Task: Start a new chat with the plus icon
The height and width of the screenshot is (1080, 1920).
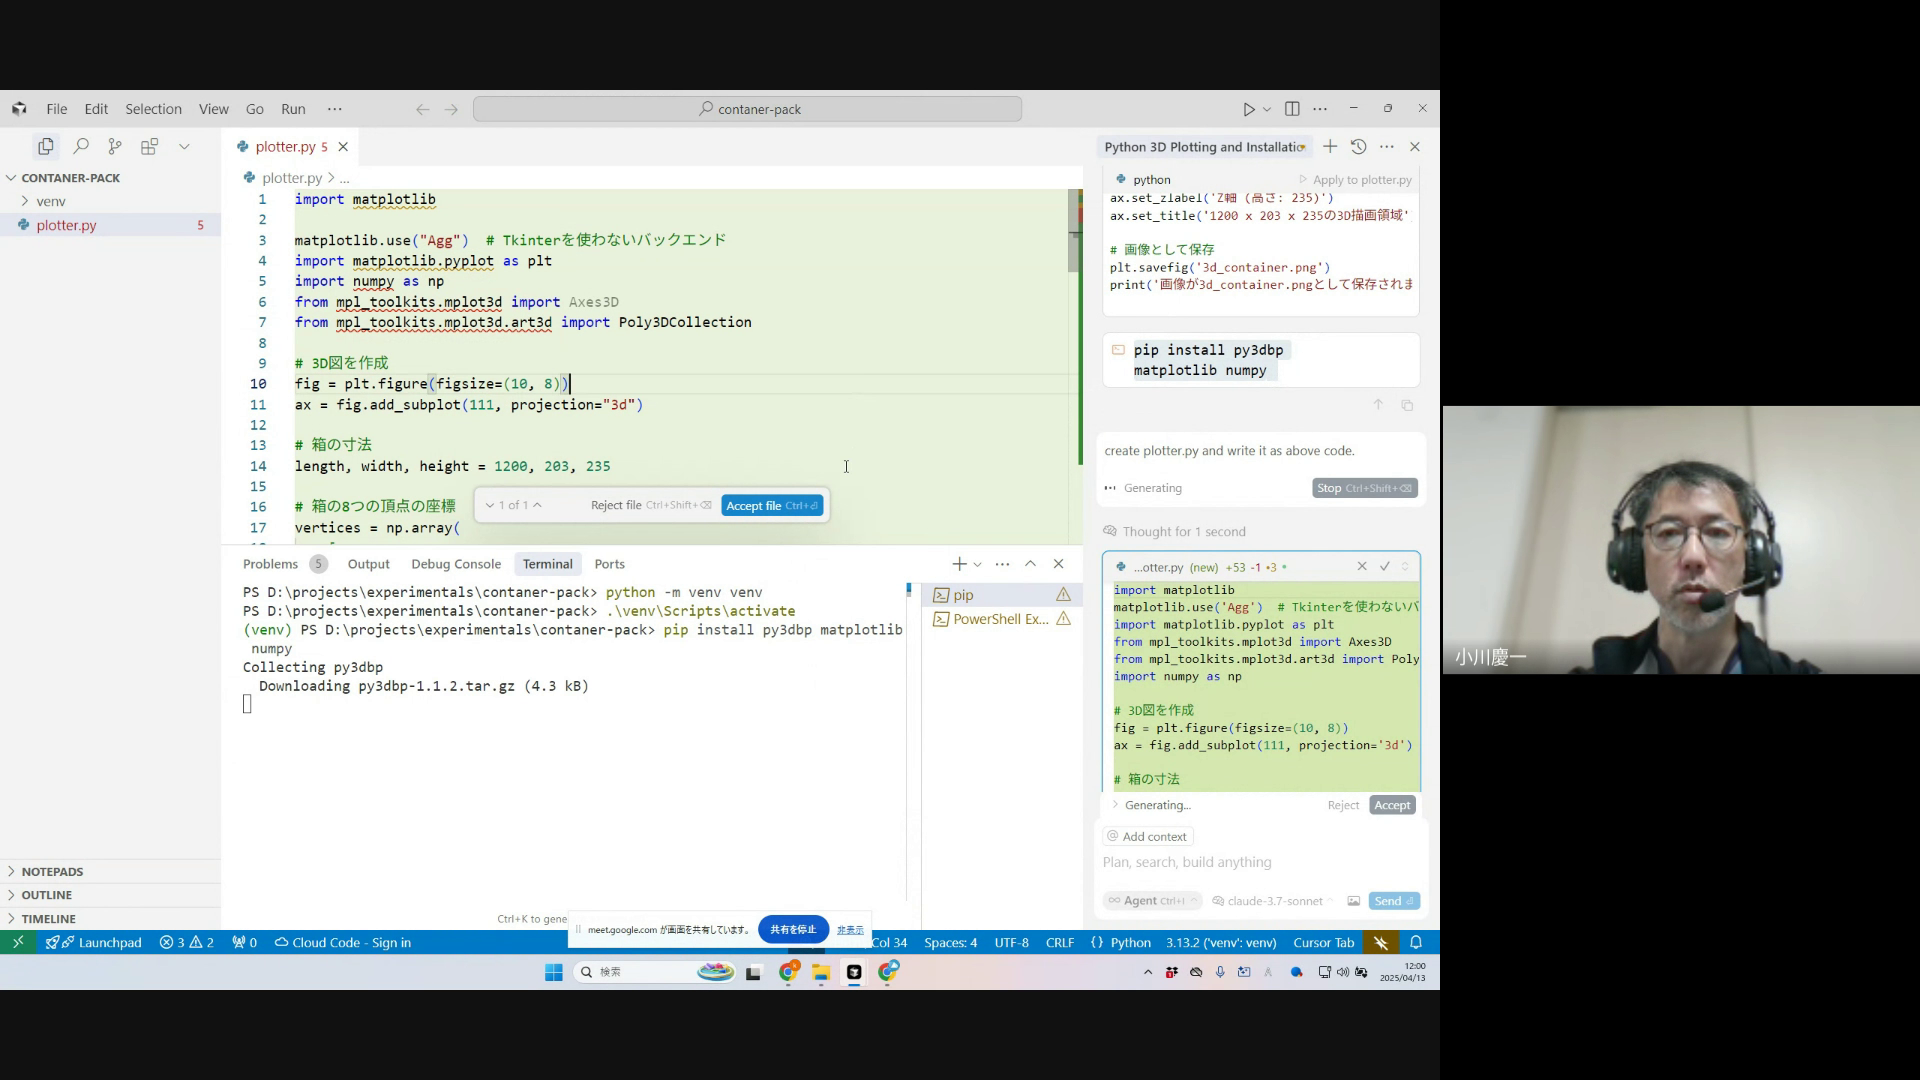Action: [x=1329, y=147]
